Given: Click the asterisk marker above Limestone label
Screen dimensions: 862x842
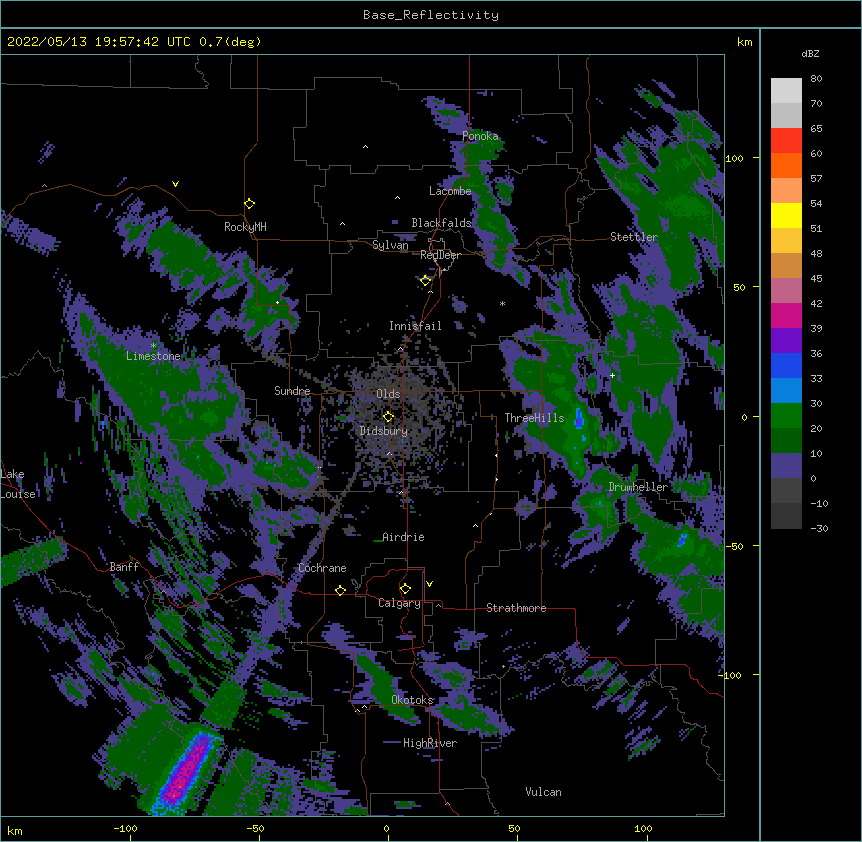Looking at the screenshot, I should [x=153, y=346].
